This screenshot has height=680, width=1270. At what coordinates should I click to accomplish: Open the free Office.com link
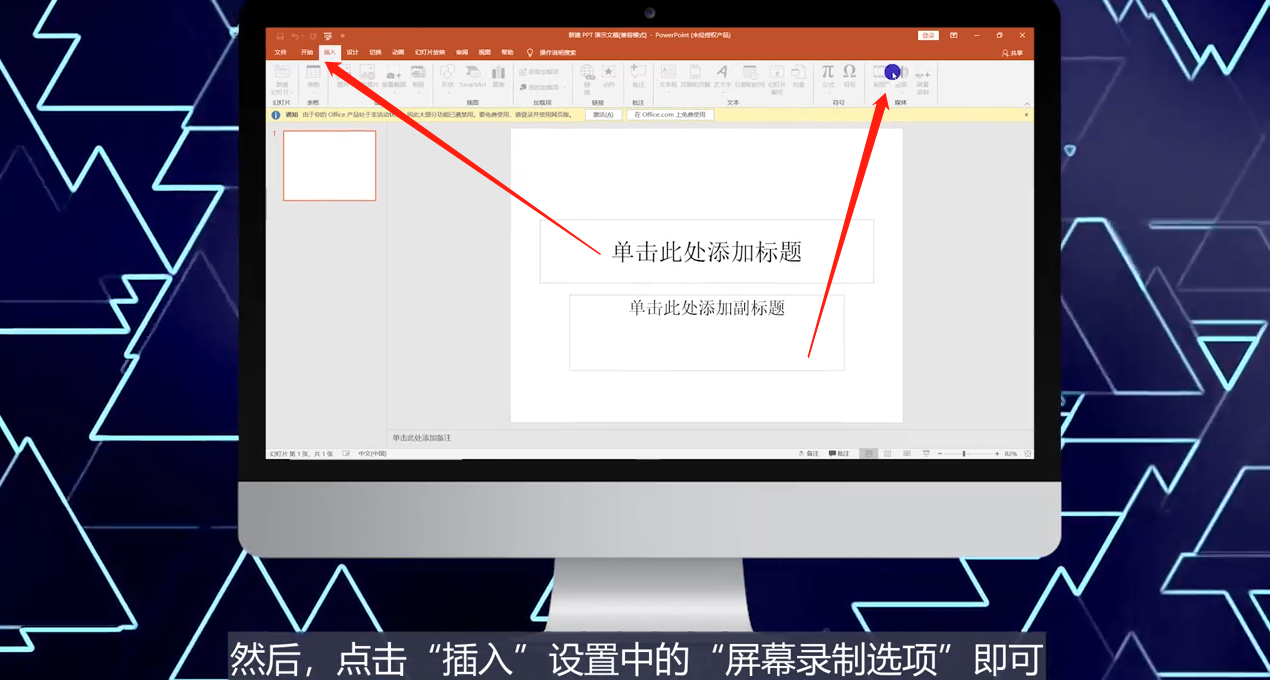(x=669, y=114)
